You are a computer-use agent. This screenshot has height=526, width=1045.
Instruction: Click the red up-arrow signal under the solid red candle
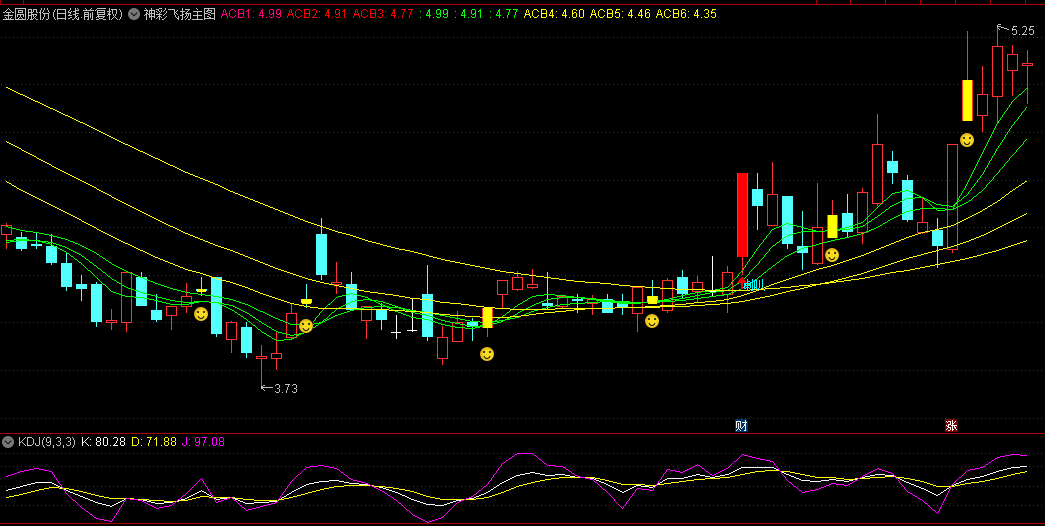pyautogui.click(x=742, y=283)
